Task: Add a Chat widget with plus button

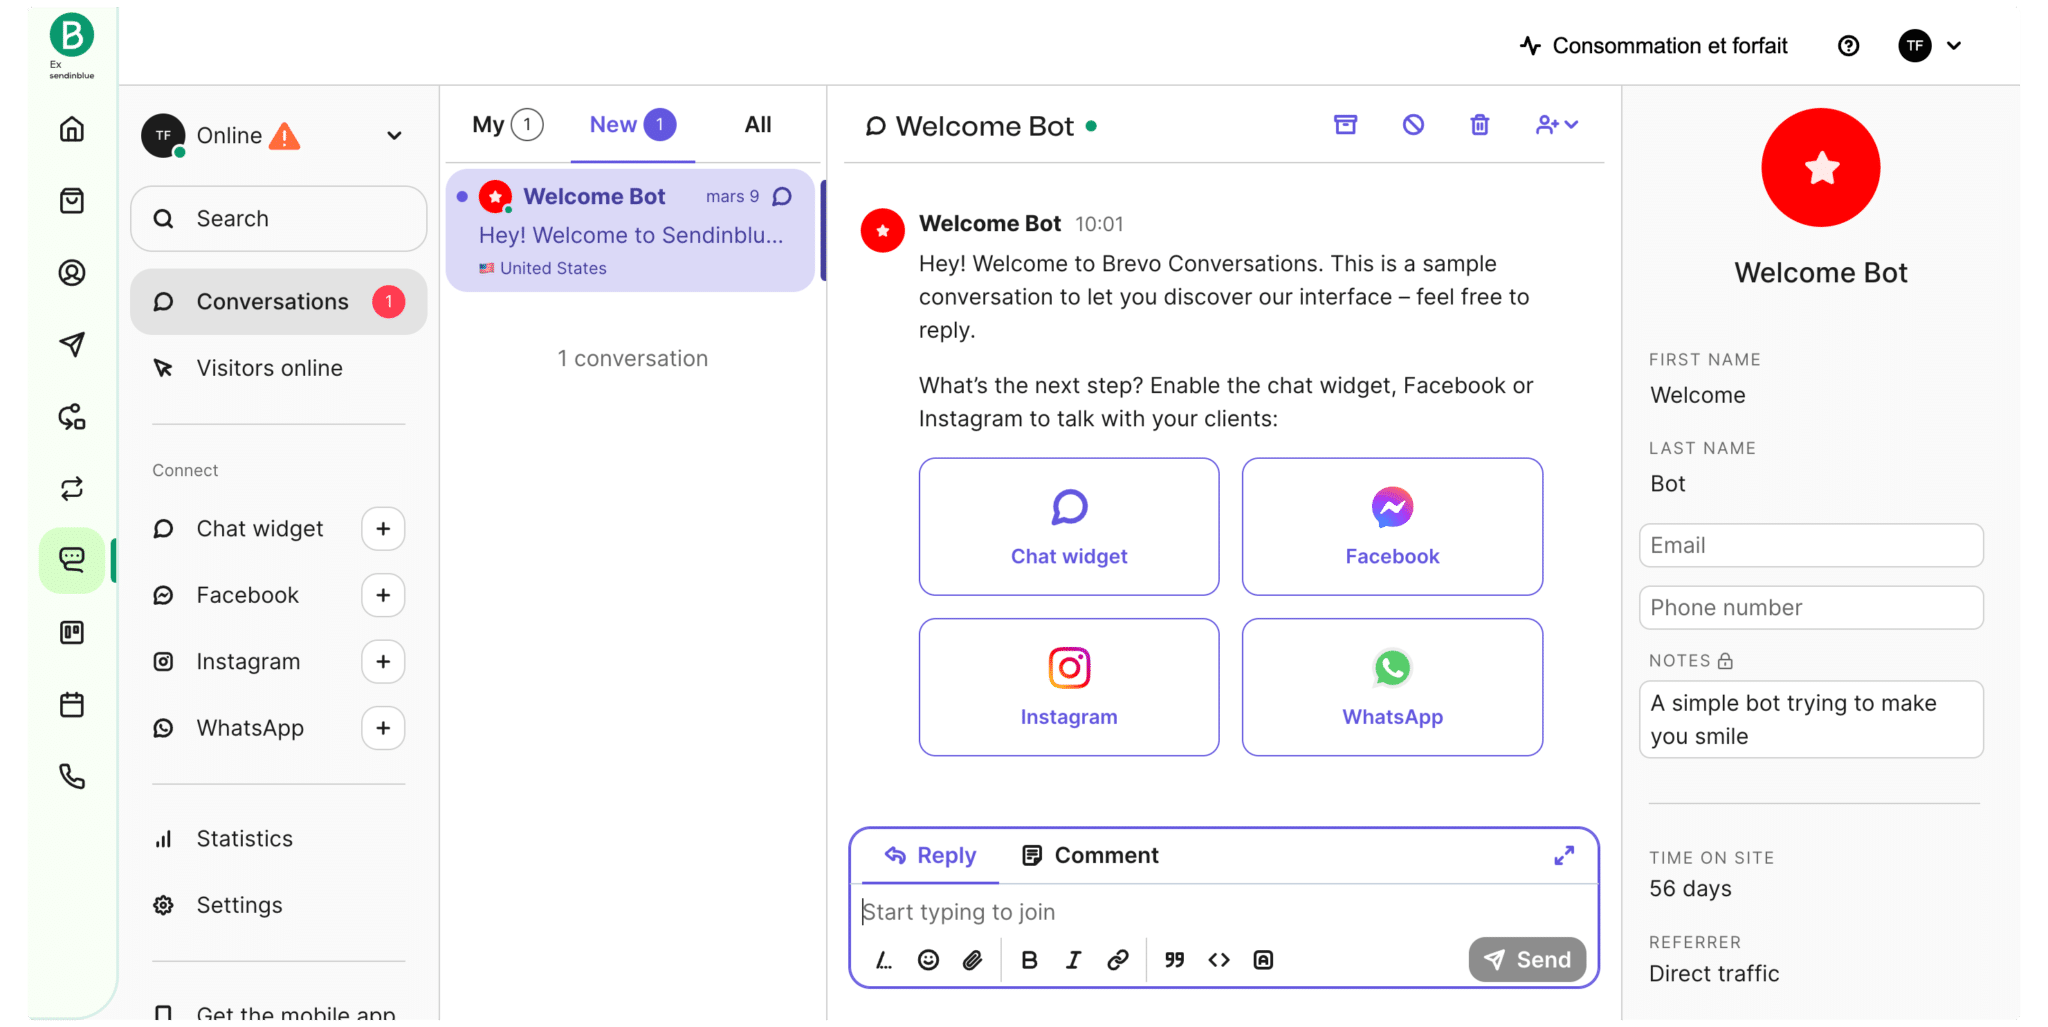Action: point(383,529)
